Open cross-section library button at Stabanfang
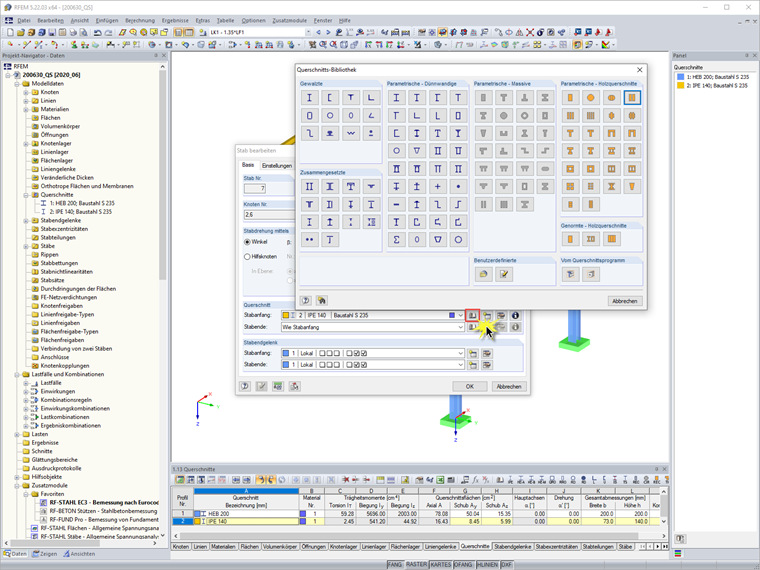This screenshot has height=570, width=760. (x=472, y=315)
